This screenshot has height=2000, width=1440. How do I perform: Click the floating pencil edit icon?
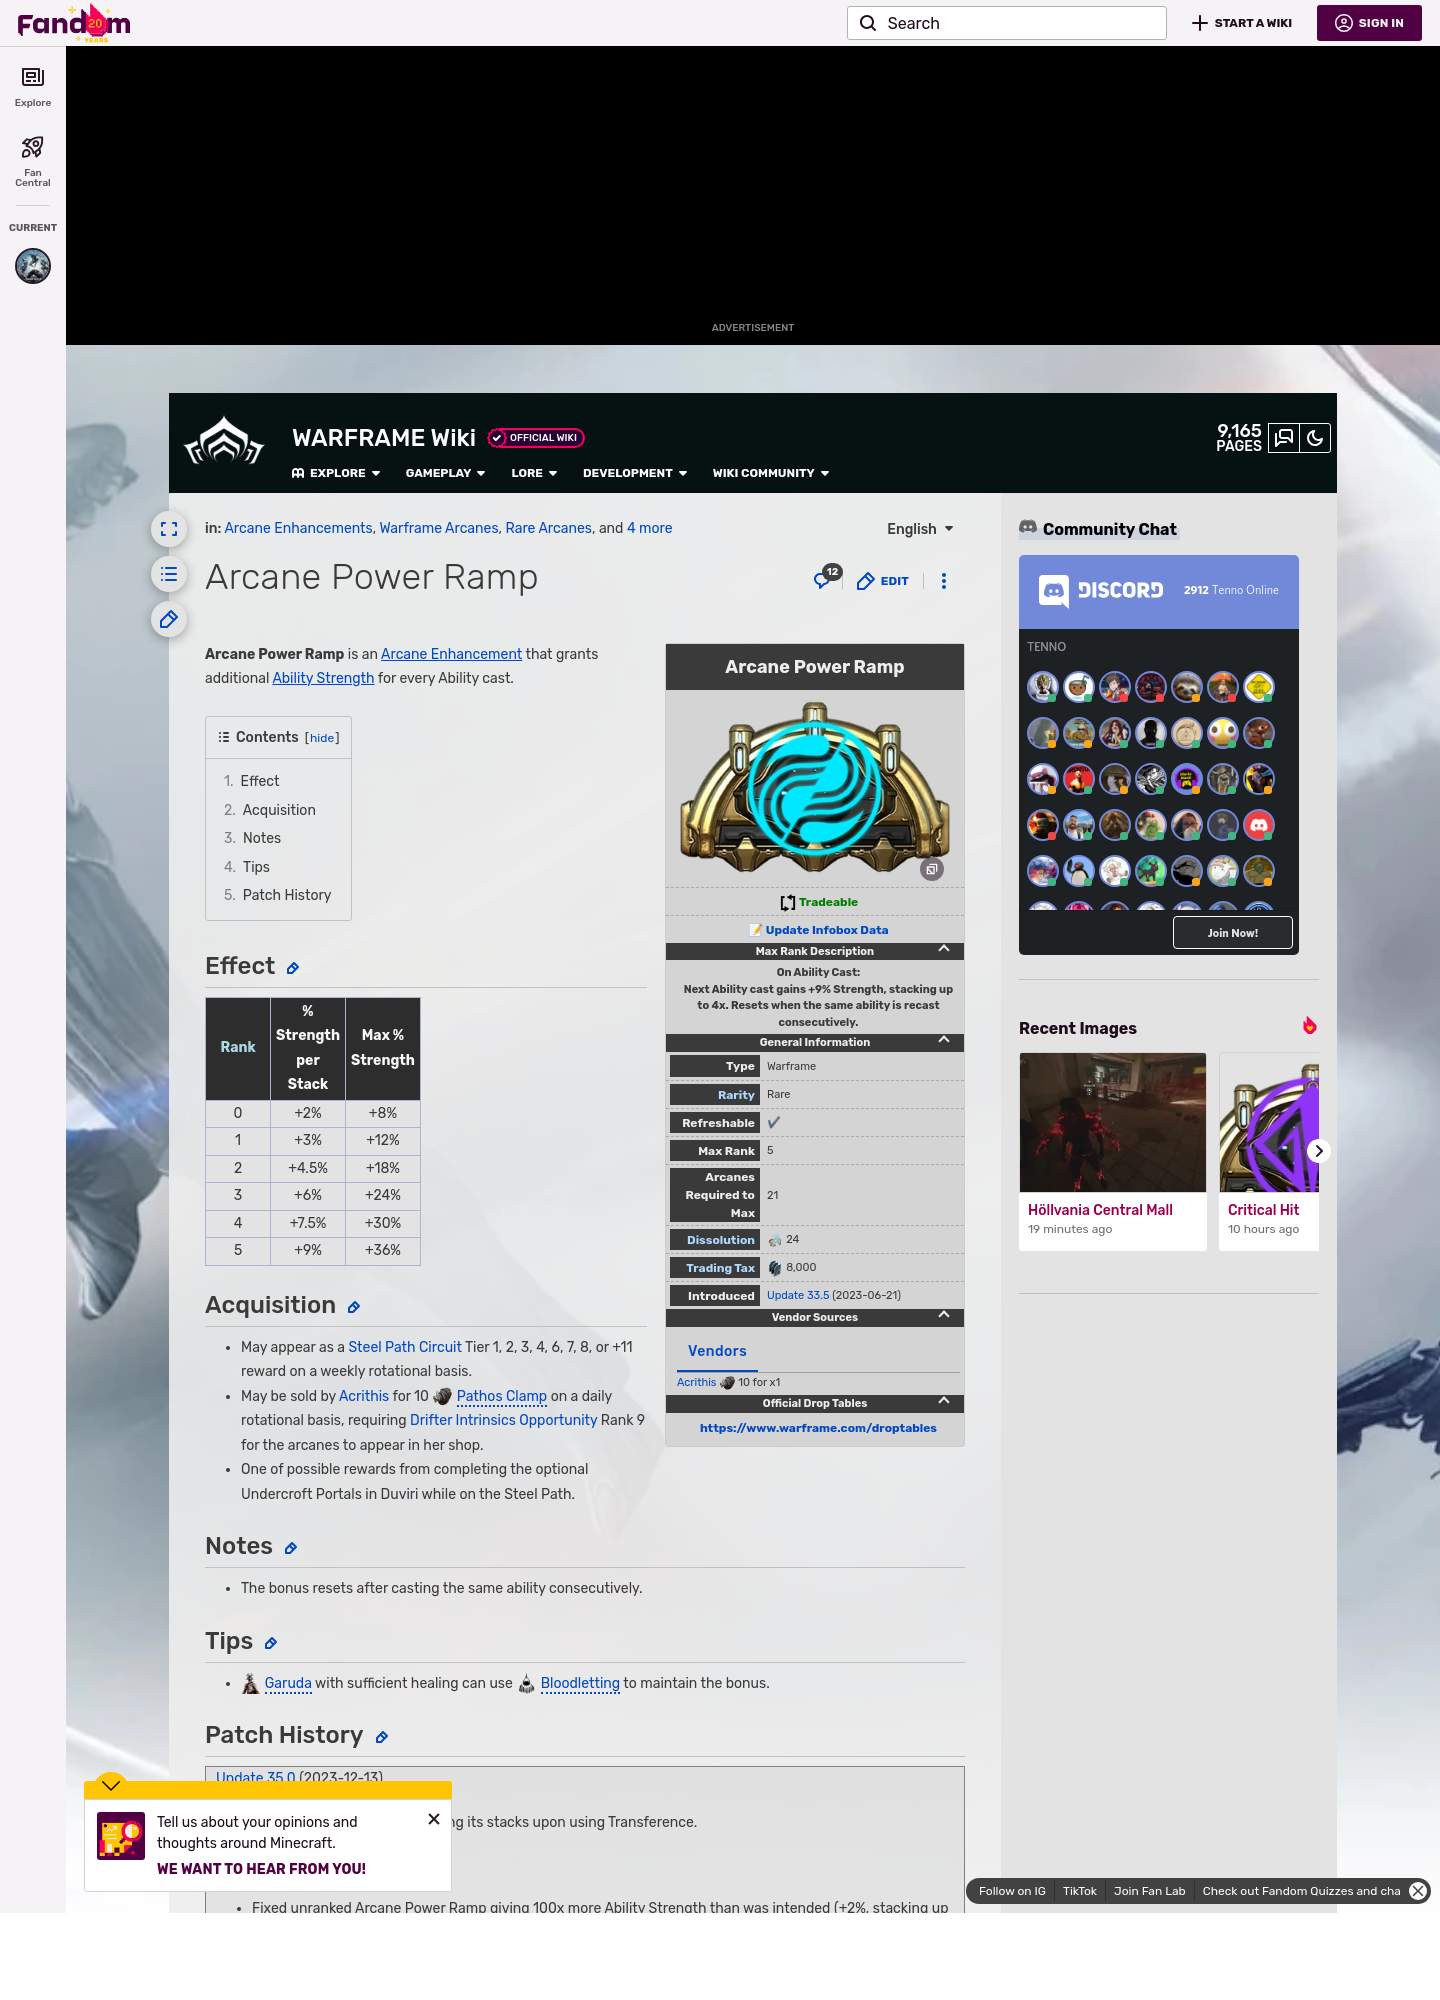169,619
